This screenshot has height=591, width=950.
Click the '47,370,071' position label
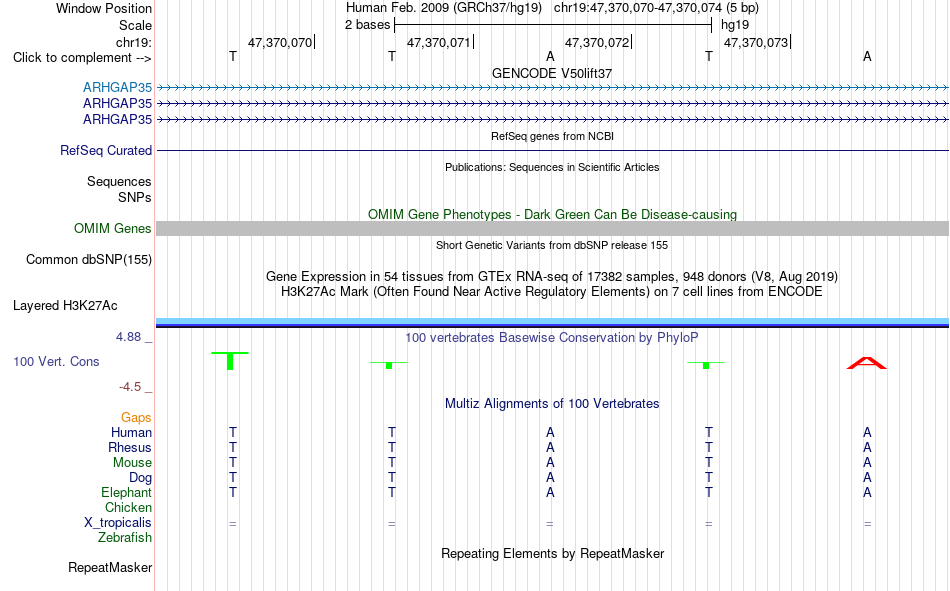pyautogui.click(x=439, y=42)
